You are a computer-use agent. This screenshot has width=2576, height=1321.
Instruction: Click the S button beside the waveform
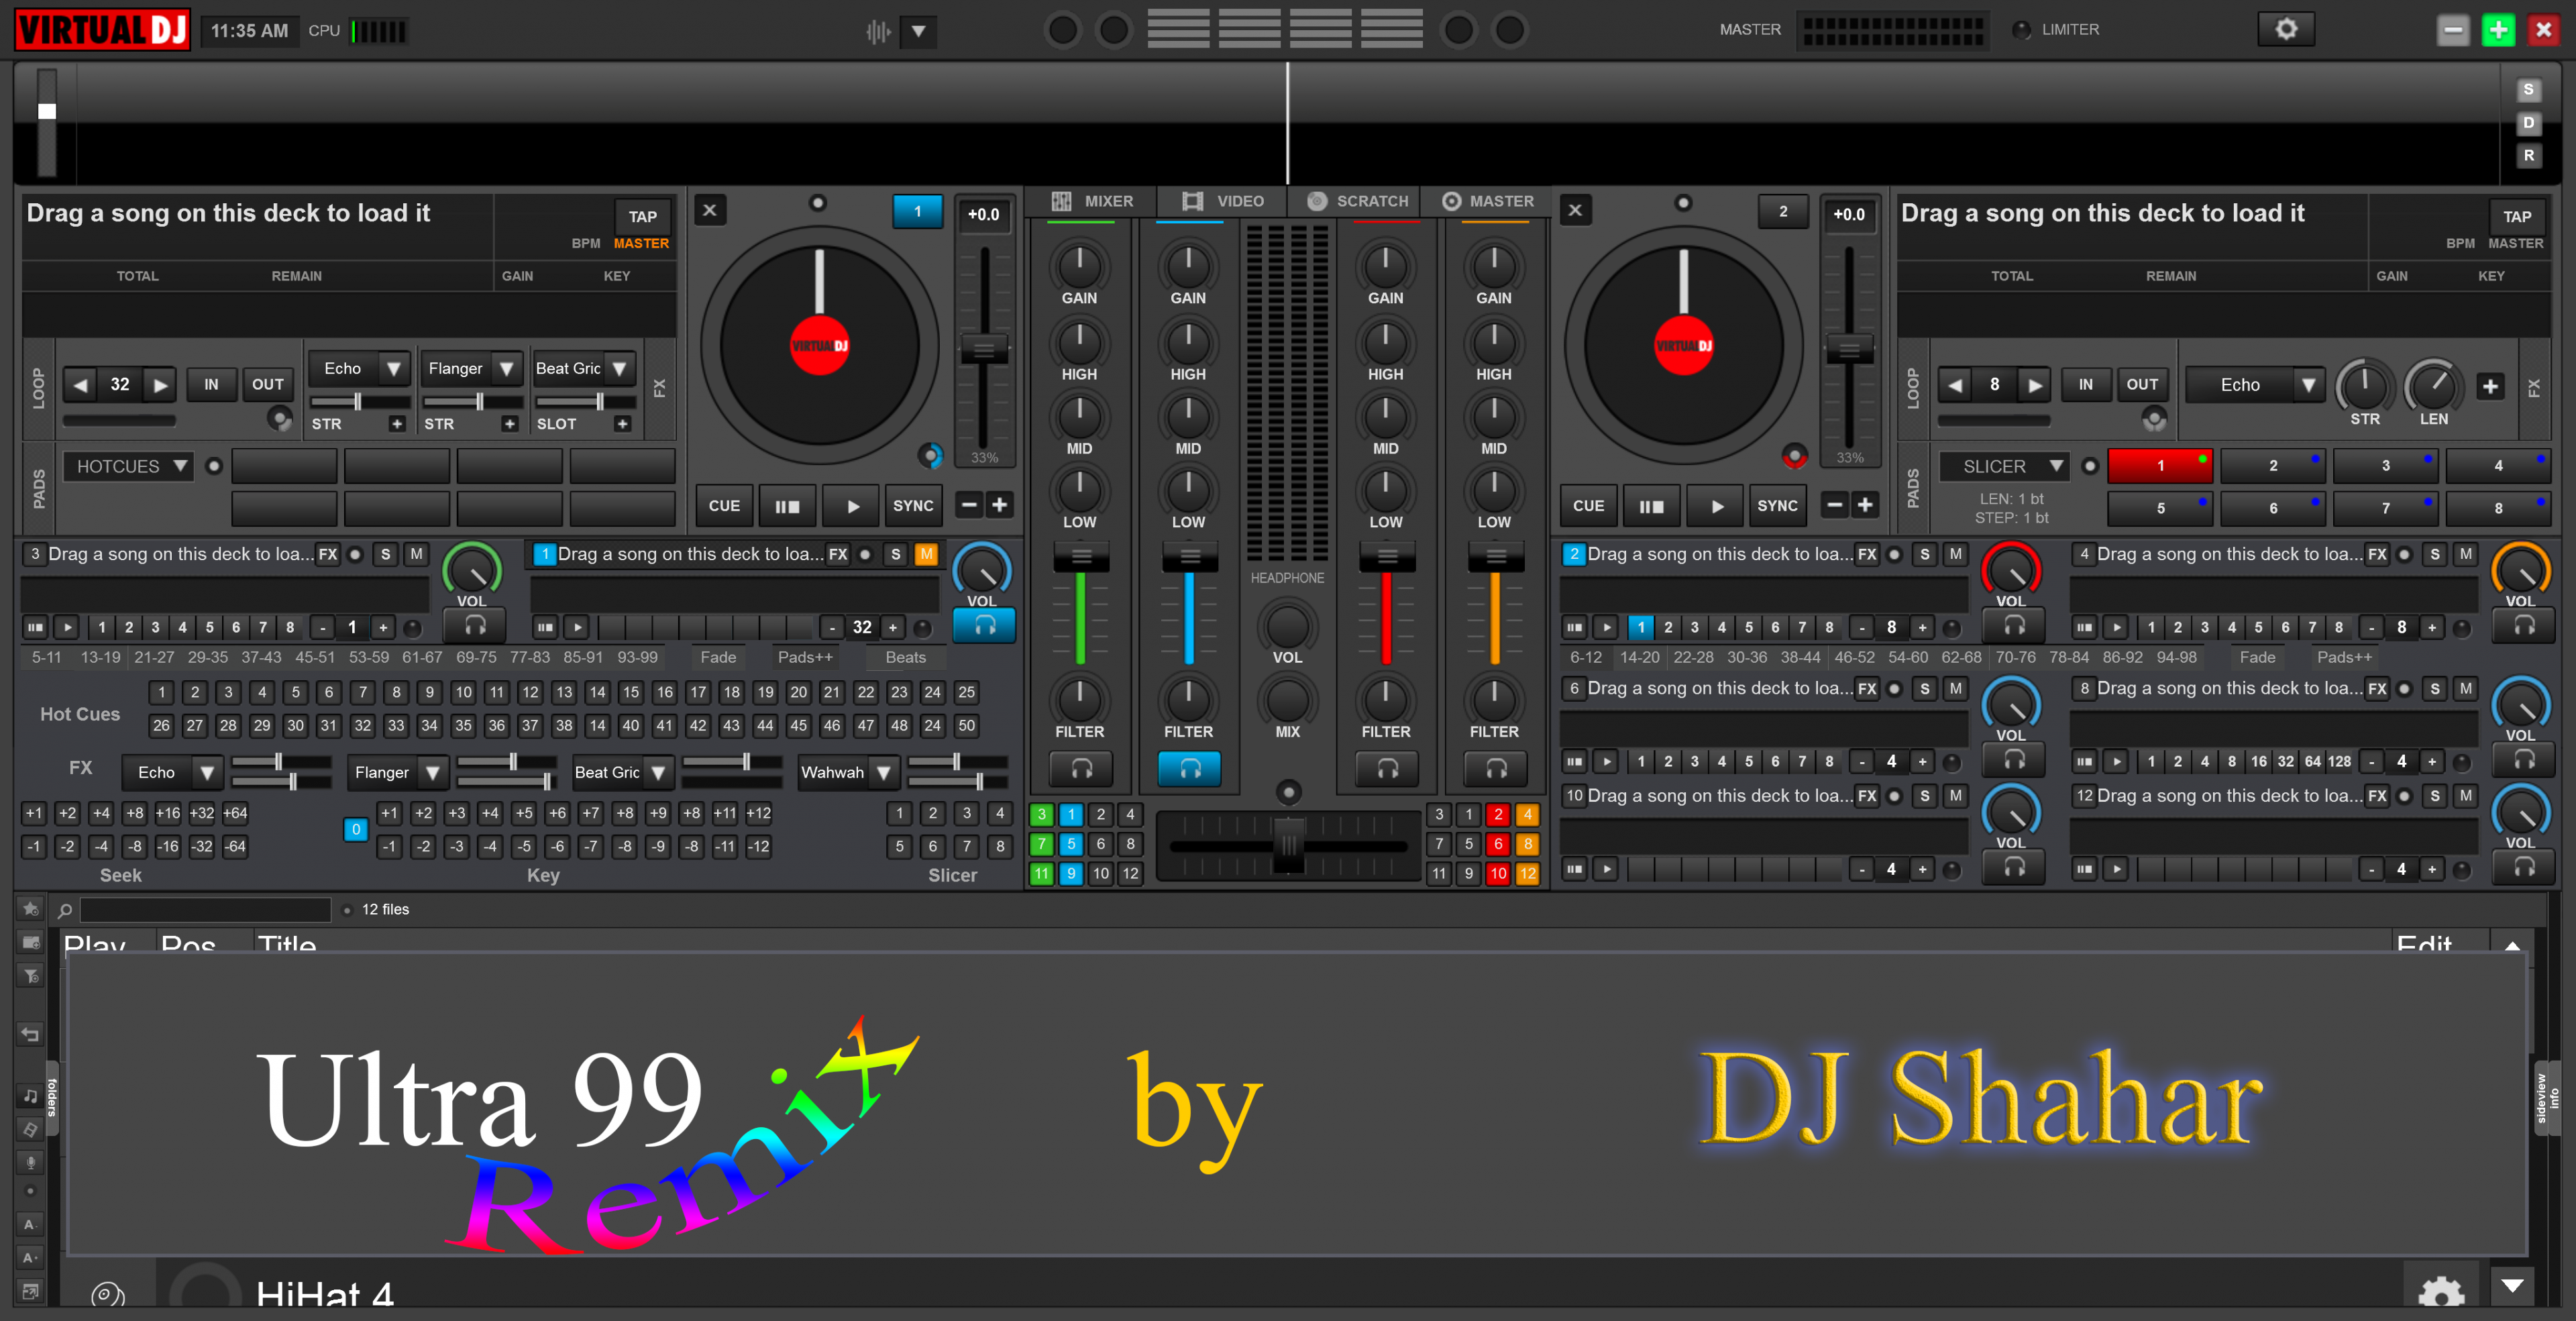click(x=2528, y=90)
